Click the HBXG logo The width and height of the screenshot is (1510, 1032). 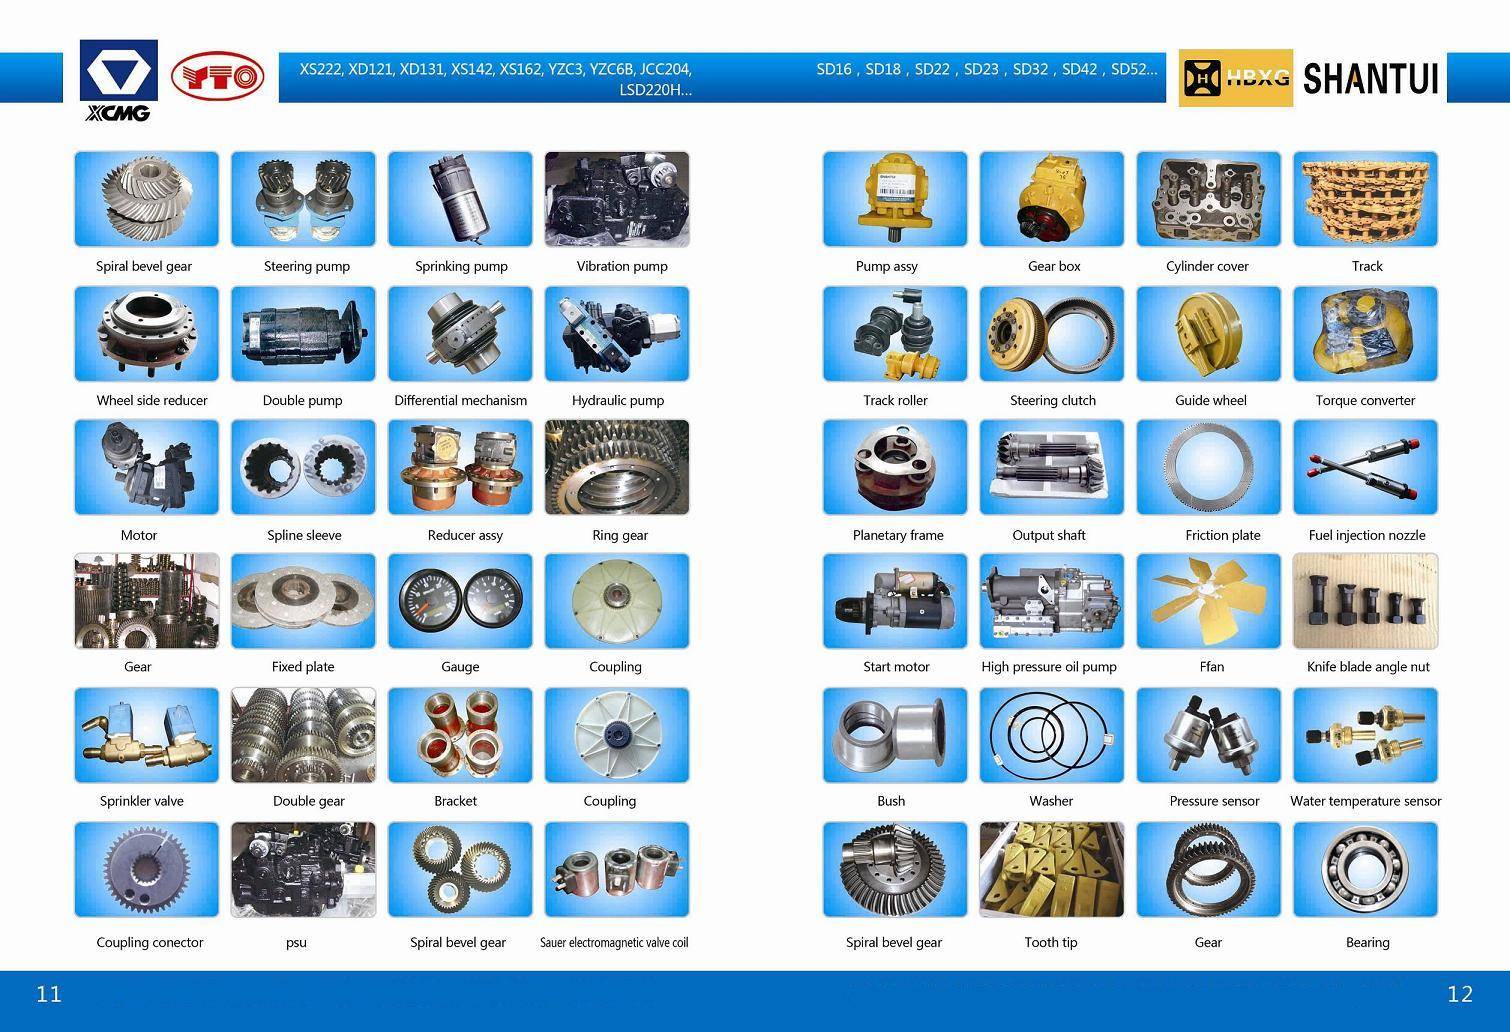point(1235,78)
